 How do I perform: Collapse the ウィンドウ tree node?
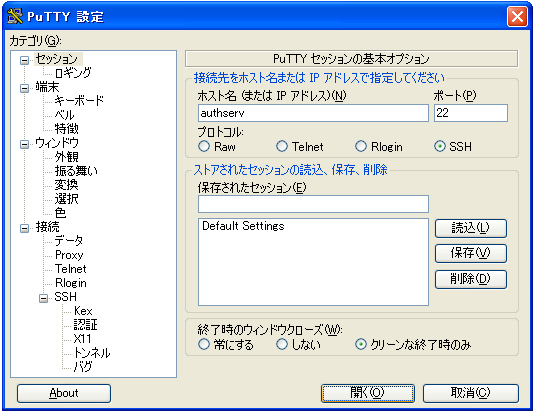click(x=24, y=145)
